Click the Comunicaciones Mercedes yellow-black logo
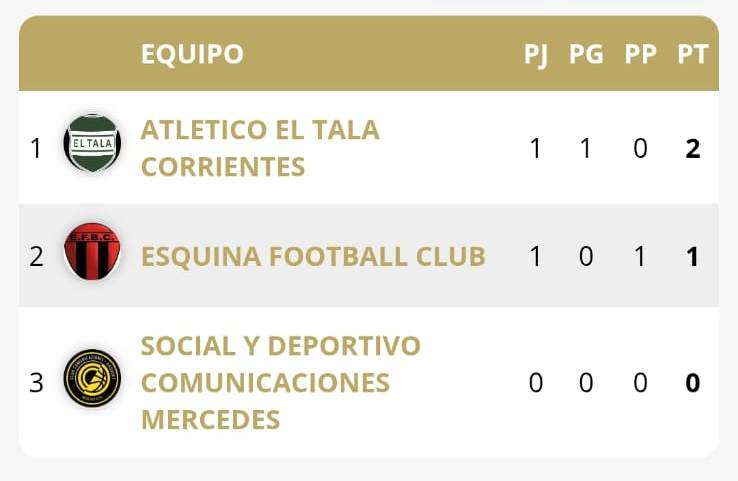The width and height of the screenshot is (738, 481). (92, 377)
